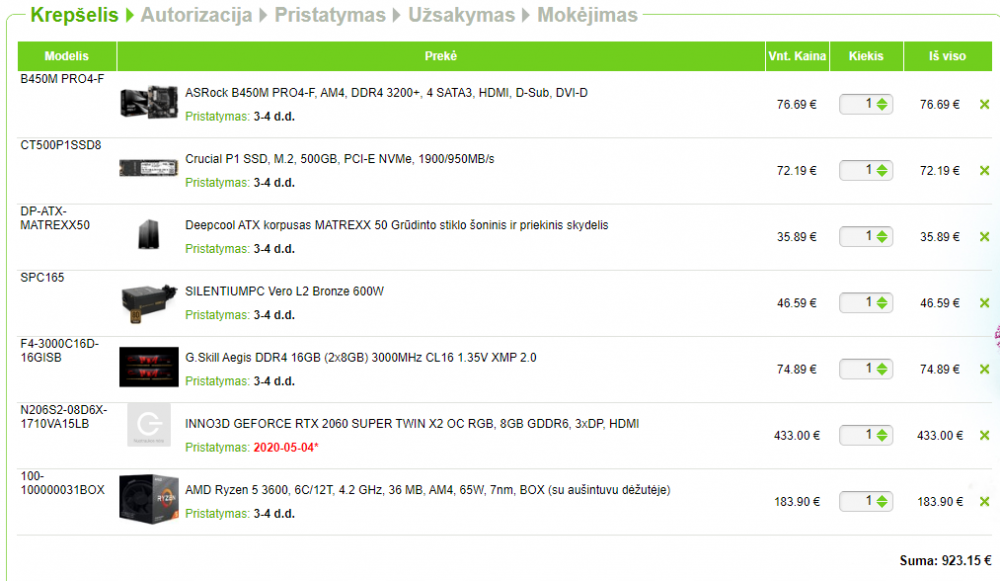The width and height of the screenshot is (1000, 581).
Task: Select model code B450M PRO4-F
Action: (x=62, y=79)
